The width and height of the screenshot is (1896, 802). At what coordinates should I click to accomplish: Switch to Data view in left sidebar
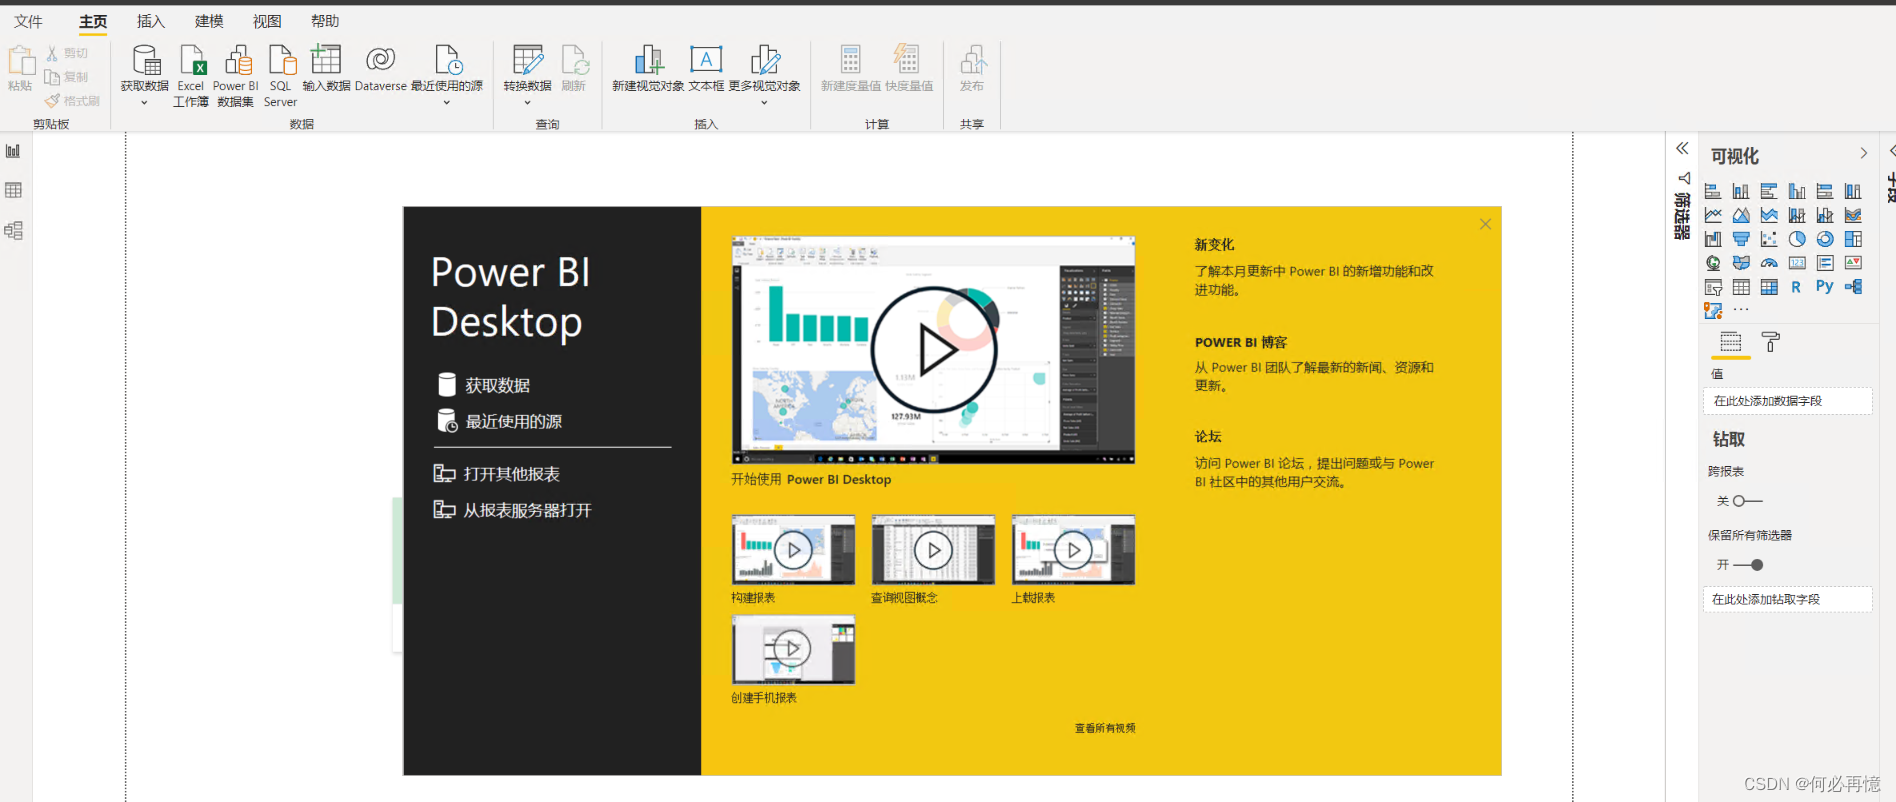13,190
